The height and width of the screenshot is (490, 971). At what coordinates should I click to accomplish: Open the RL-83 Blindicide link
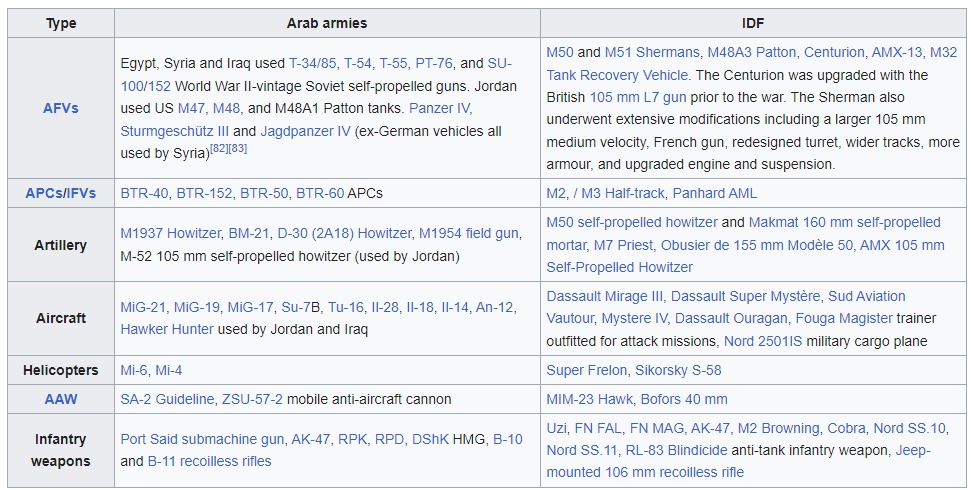coord(676,450)
